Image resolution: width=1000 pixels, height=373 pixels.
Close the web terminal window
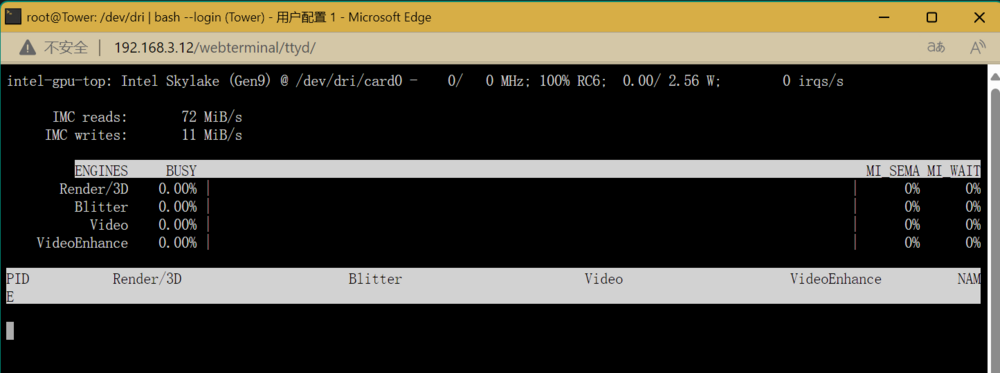[x=980, y=17]
